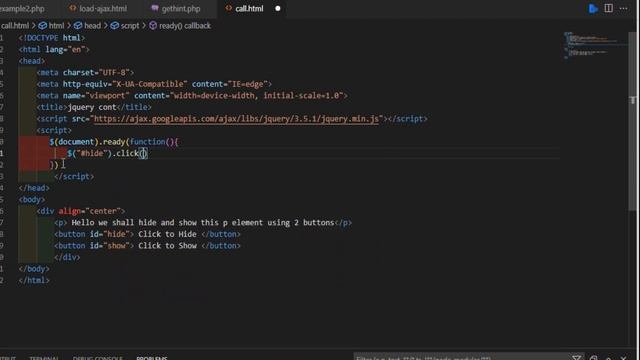Open the head breadcrumb dropdown
Image resolution: width=640 pixels, height=360 pixels.
[x=87, y=26]
